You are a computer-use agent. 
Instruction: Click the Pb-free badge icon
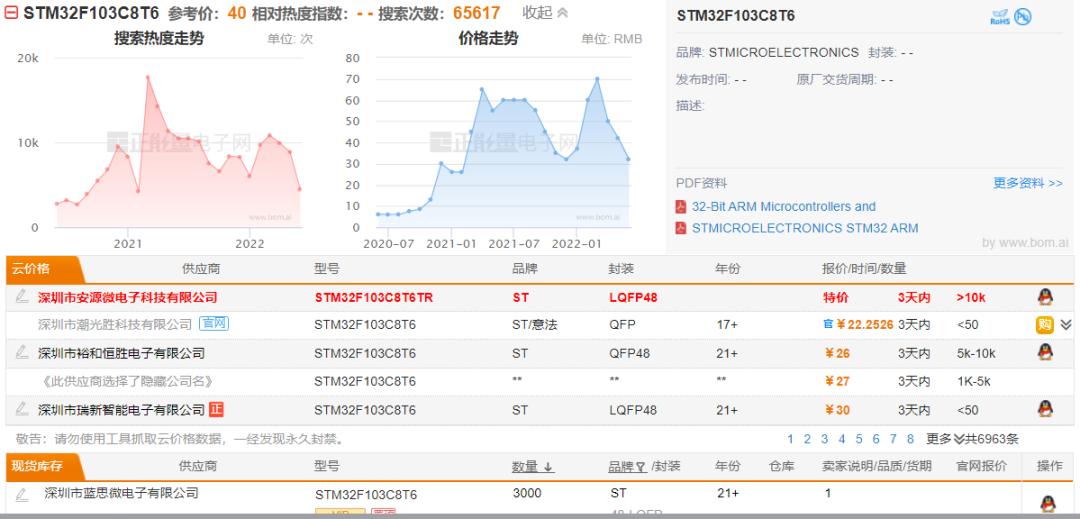(1023, 17)
